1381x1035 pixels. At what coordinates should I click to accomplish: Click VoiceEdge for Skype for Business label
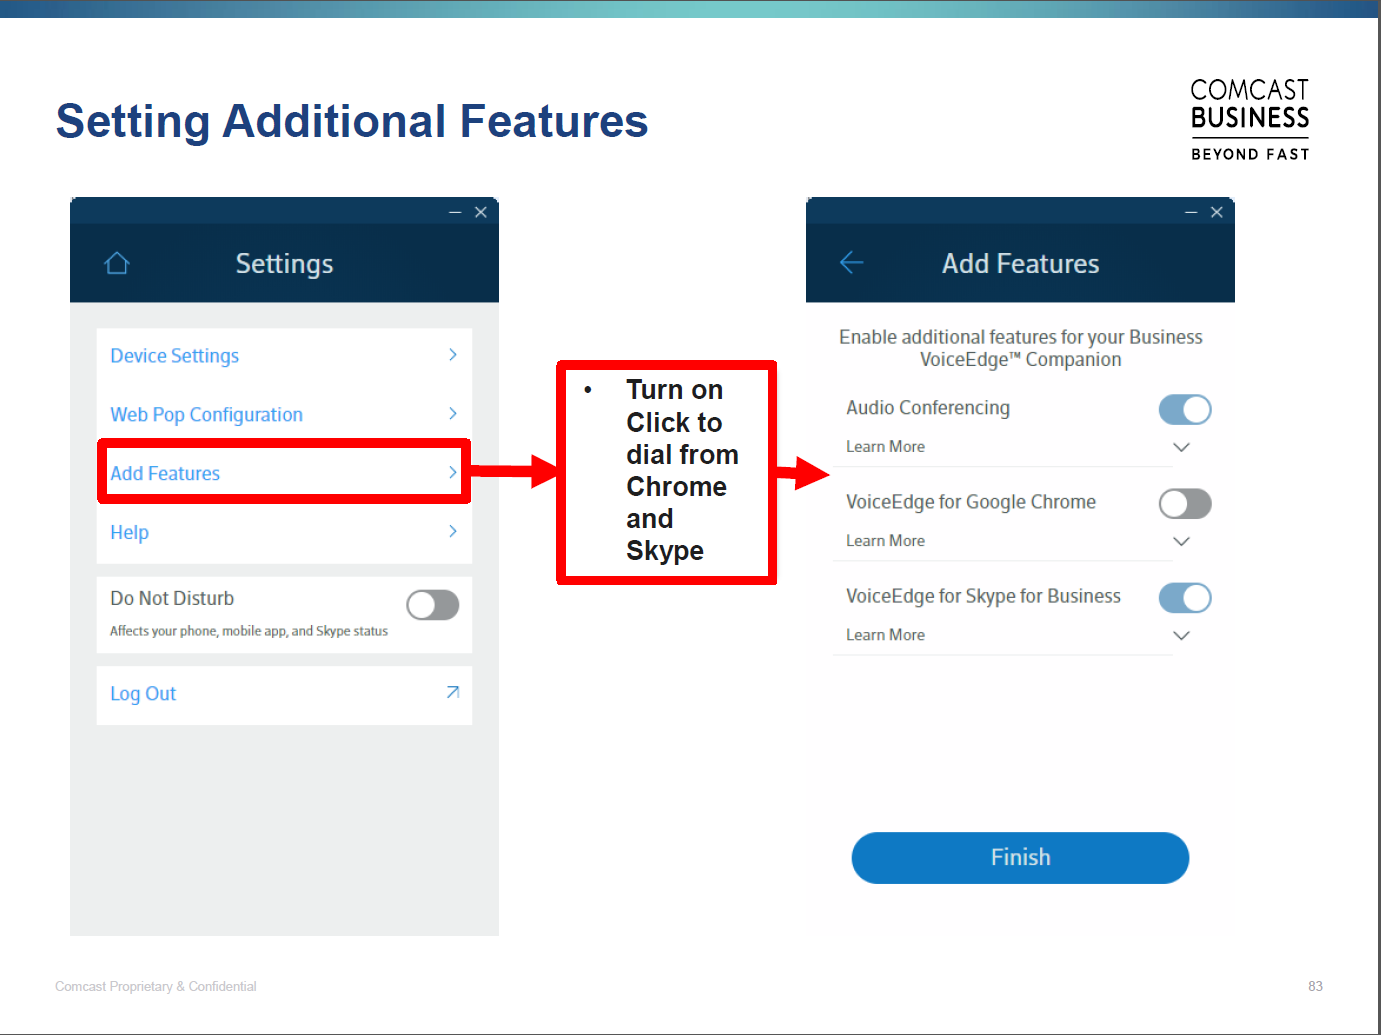click(x=983, y=596)
